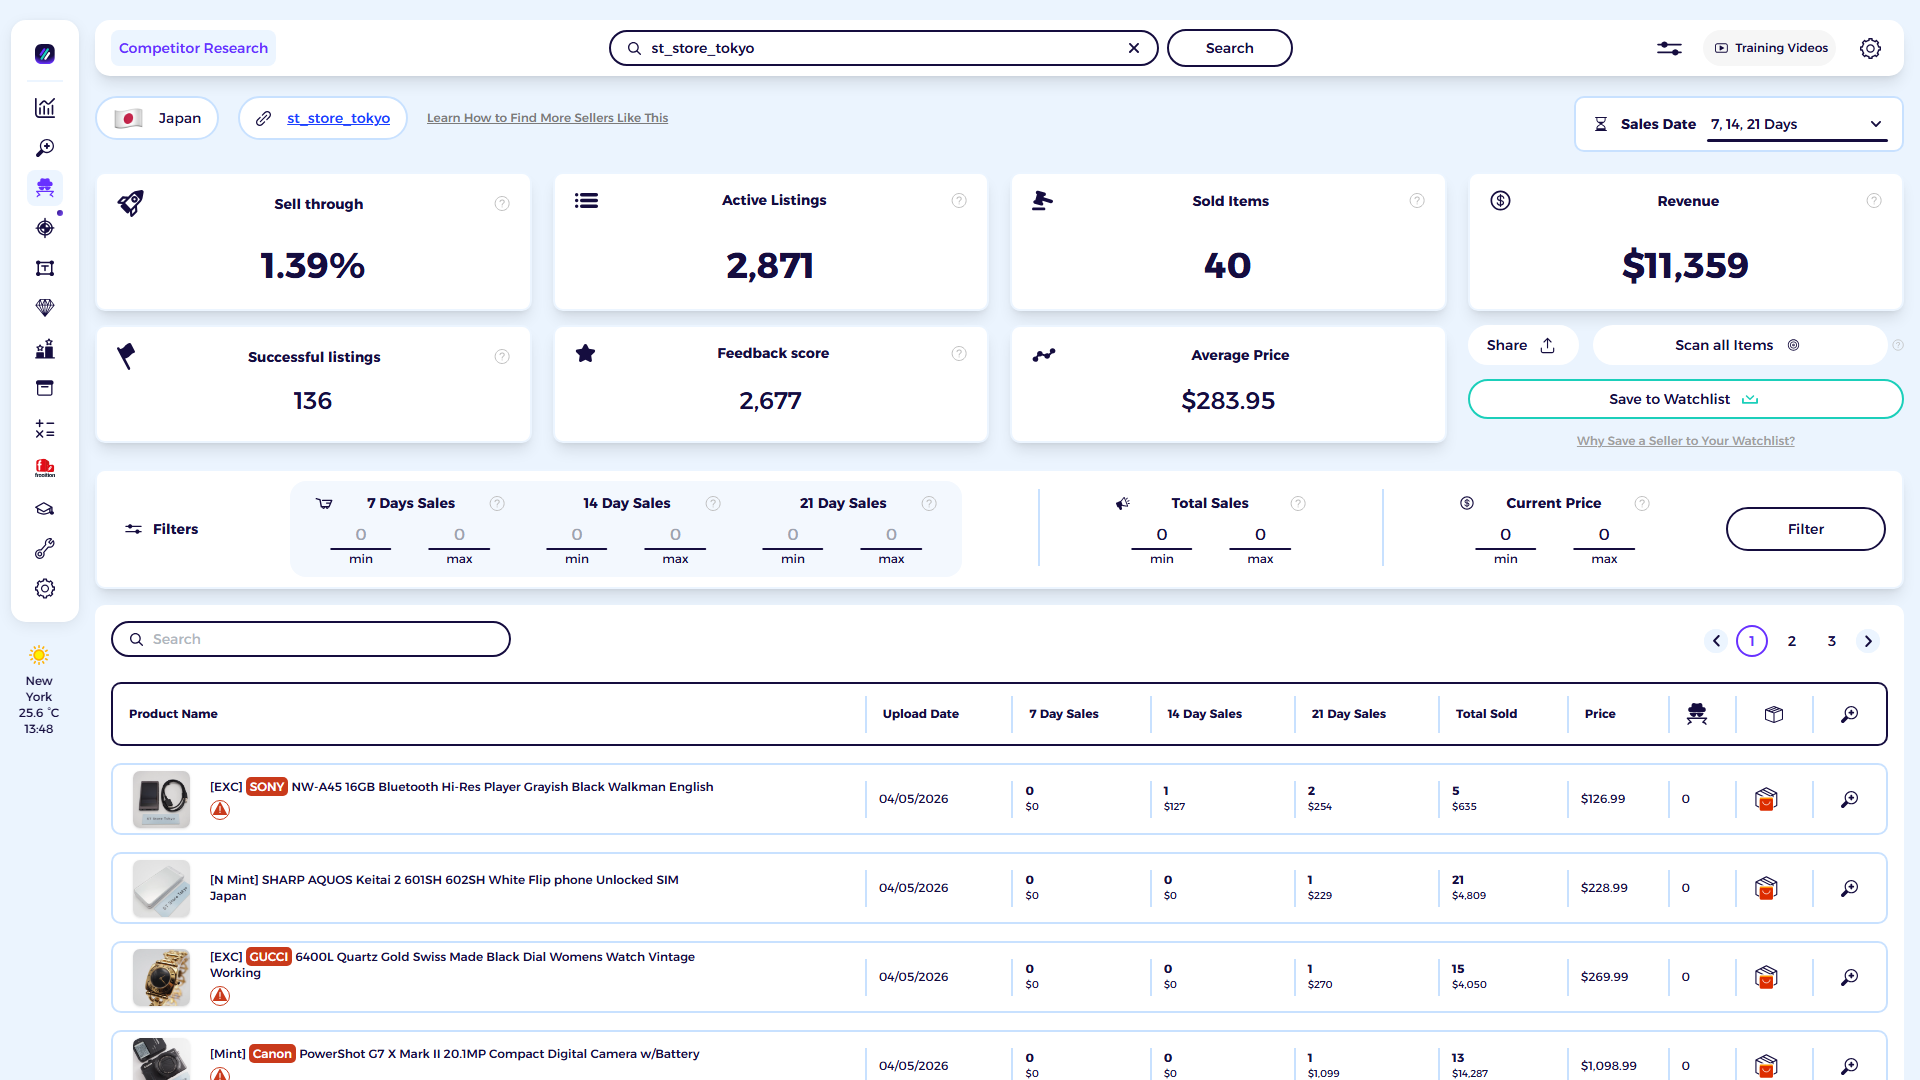
Task: Open the settings gear in the sidebar
Action: 45,589
